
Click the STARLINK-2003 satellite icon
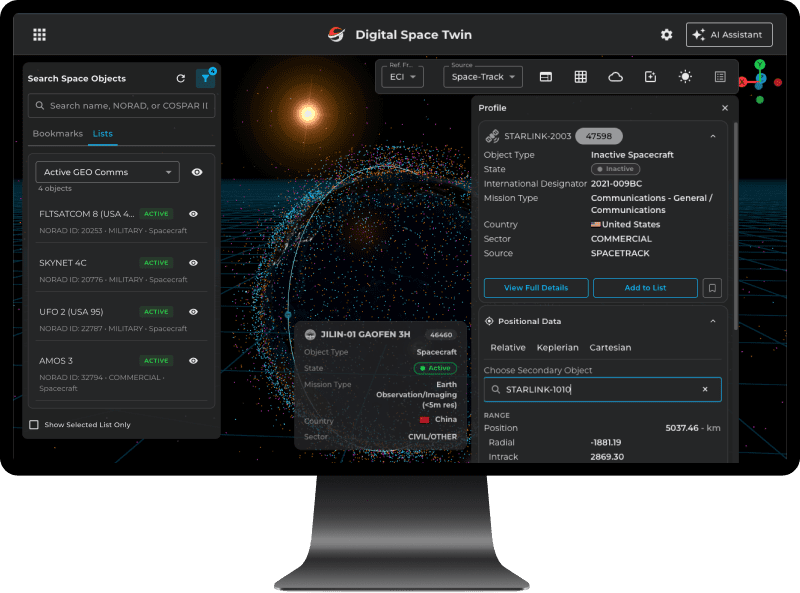coord(492,136)
